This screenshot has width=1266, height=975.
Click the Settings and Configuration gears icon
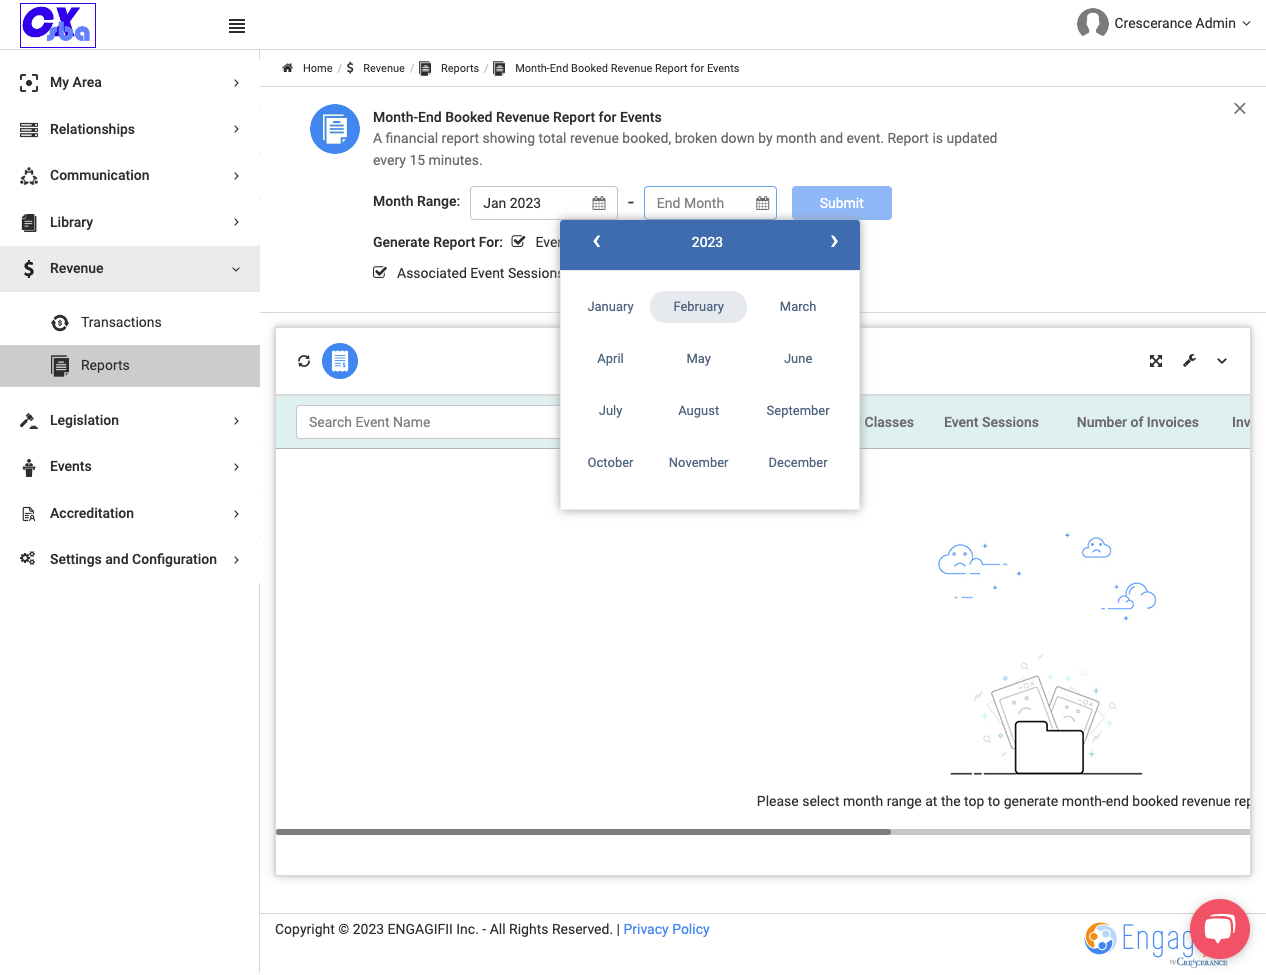click(28, 559)
